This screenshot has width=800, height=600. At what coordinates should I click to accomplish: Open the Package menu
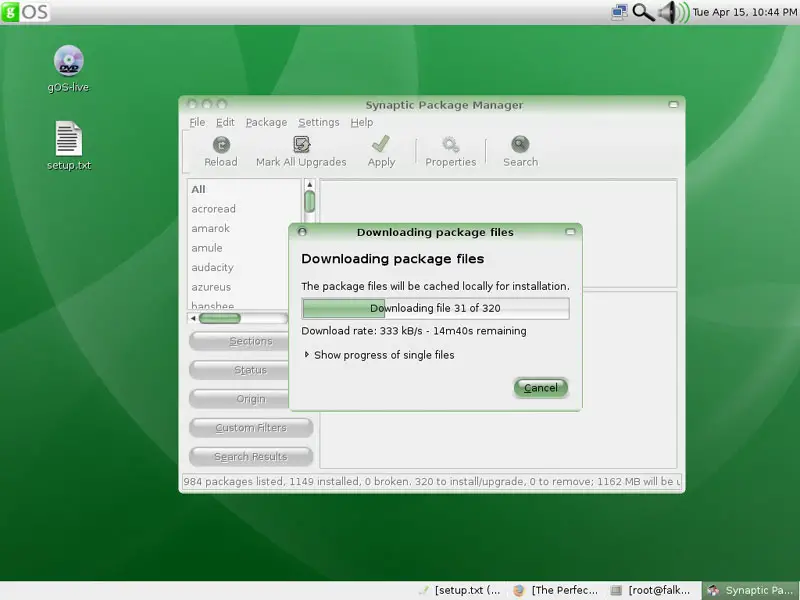click(266, 122)
